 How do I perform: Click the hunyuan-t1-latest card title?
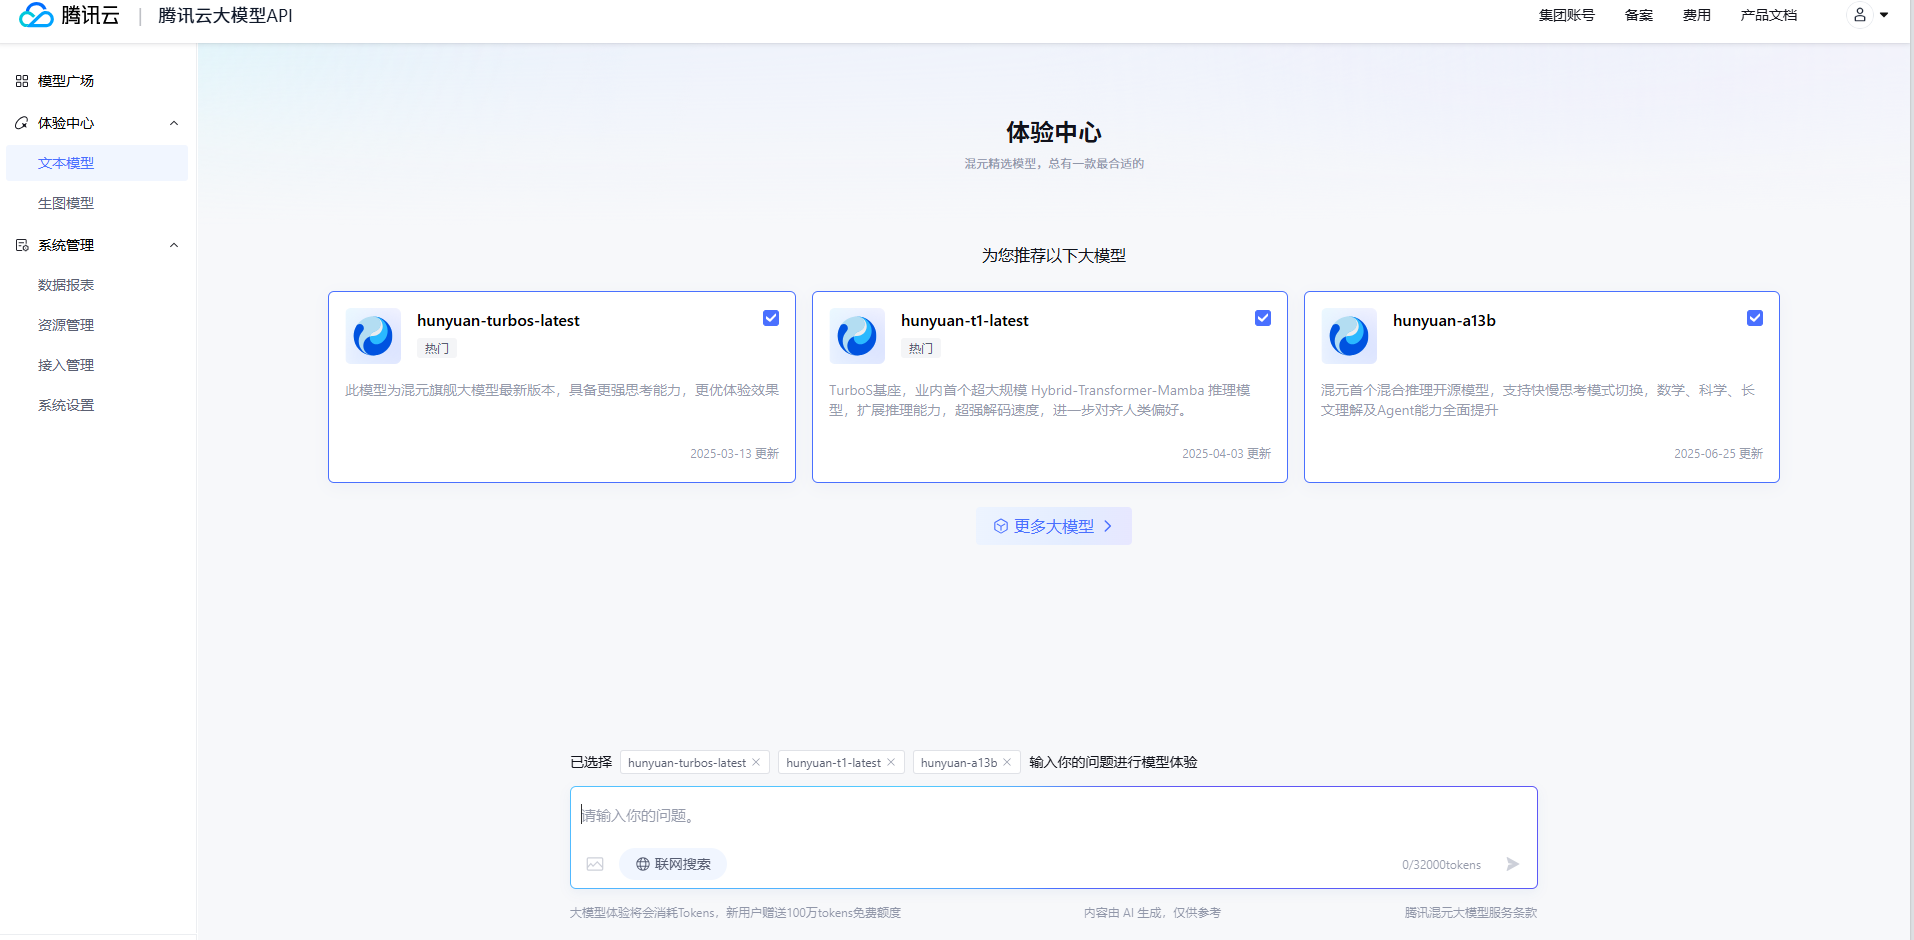pos(965,321)
